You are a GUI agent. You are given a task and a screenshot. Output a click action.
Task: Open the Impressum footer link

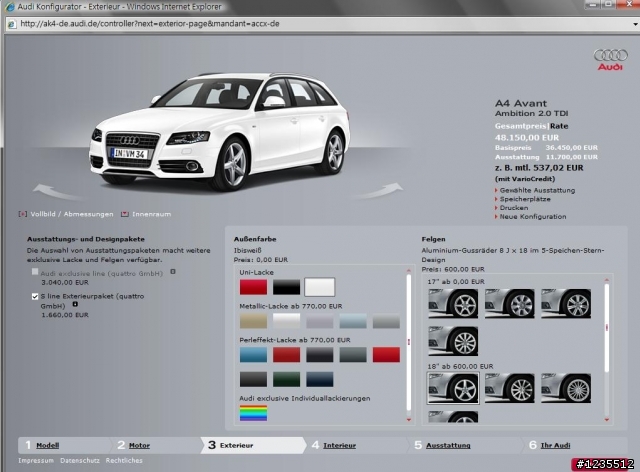(36, 461)
